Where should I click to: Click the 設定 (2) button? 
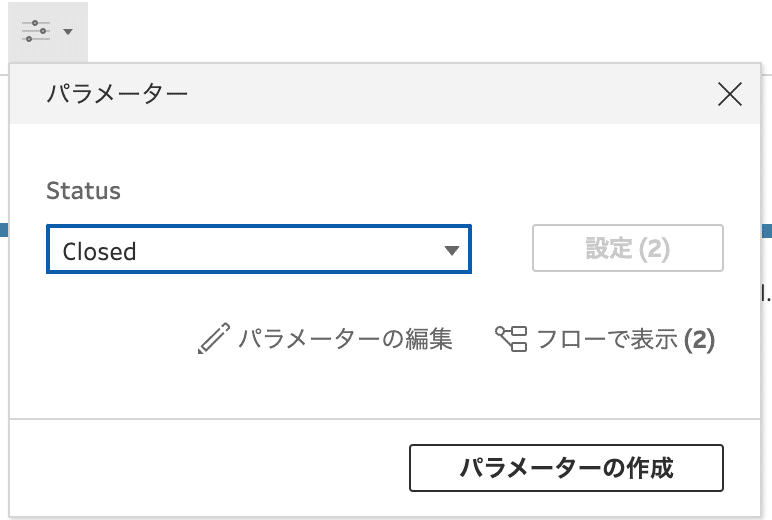pos(628,248)
